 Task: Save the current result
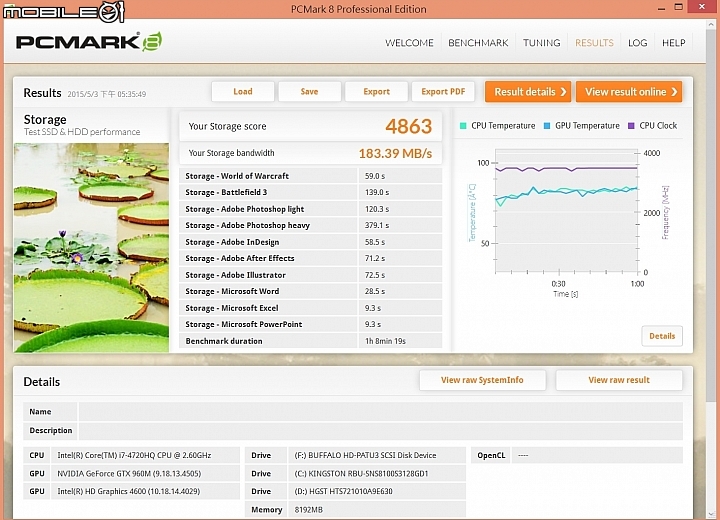(x=309, y=91)
